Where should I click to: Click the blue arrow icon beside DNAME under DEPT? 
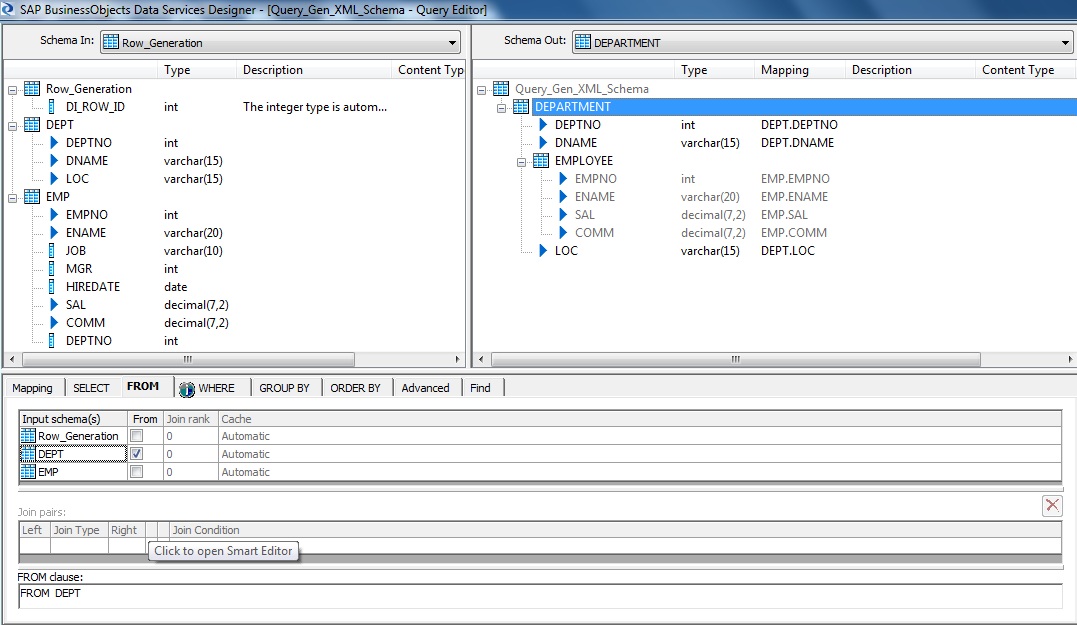coord(54,161)
